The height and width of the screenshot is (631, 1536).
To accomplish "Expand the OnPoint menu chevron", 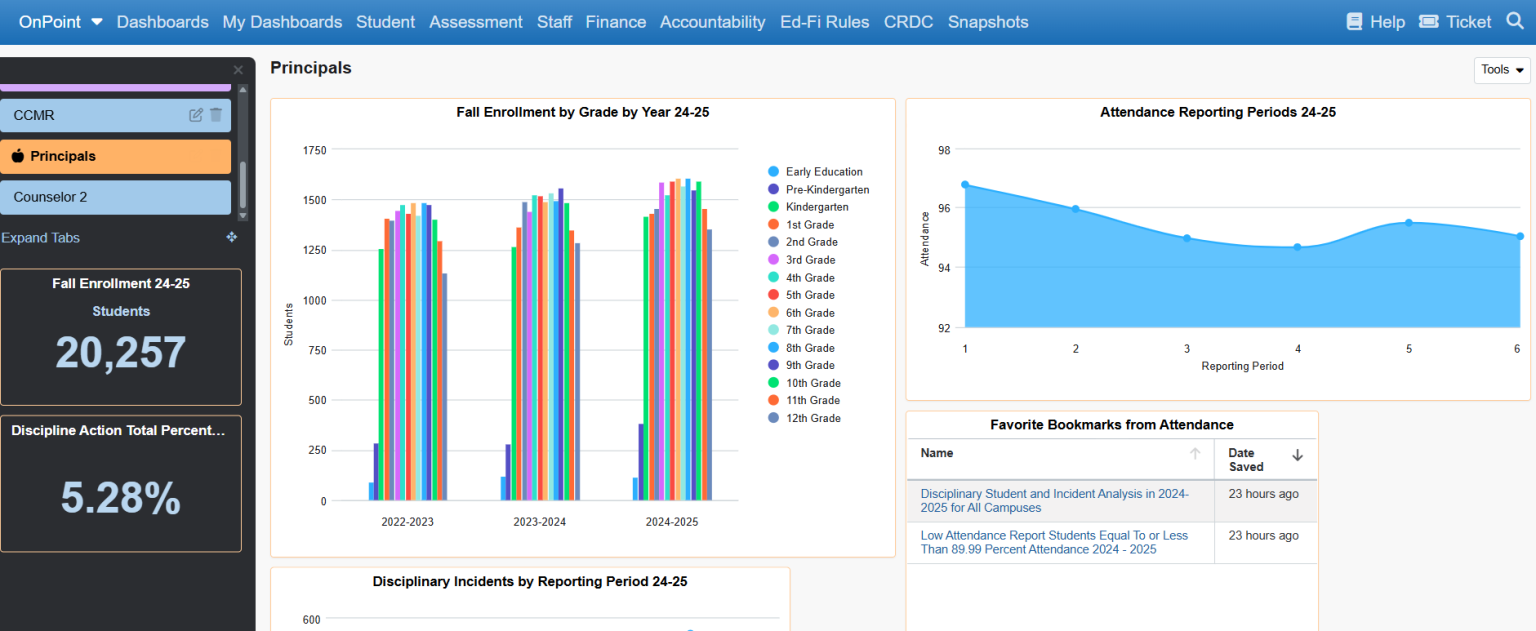I will pos(95,21).
